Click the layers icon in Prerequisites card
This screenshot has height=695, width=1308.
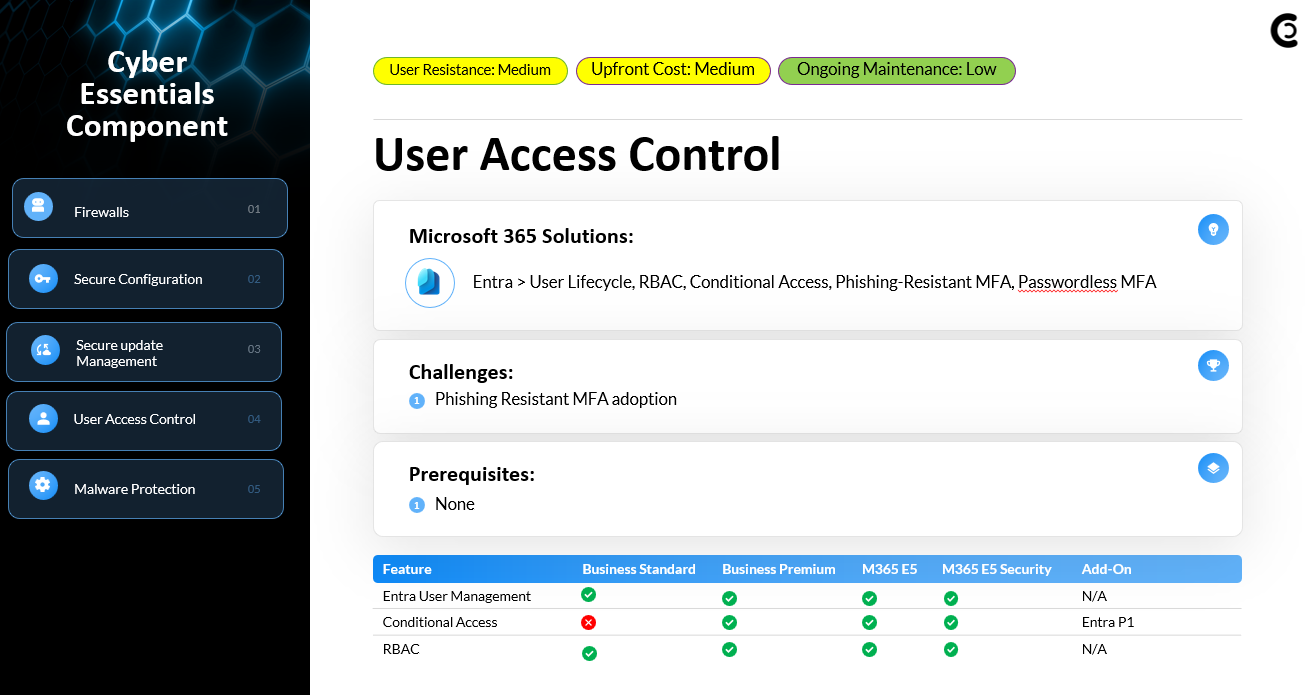[x=1213, y=468]
